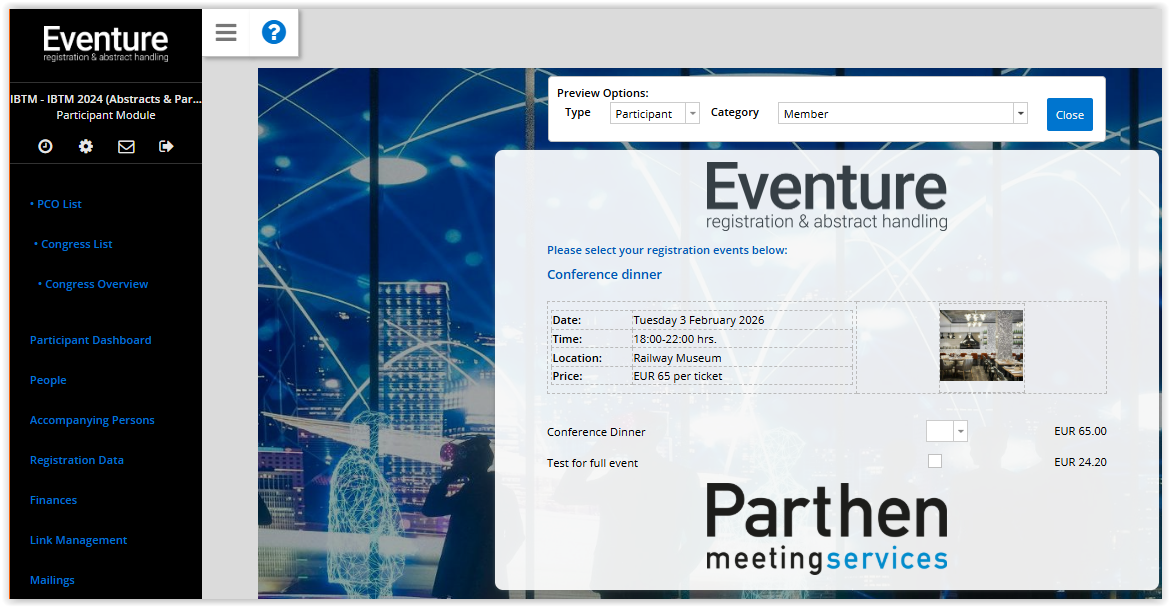Click the sign-out arrow icon in sidebar

[x=166, y=146]
